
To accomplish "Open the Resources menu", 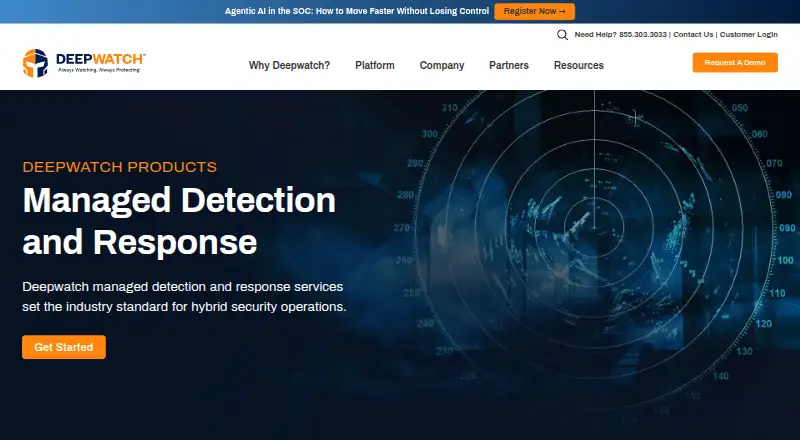I will click(x=579, y=65).
